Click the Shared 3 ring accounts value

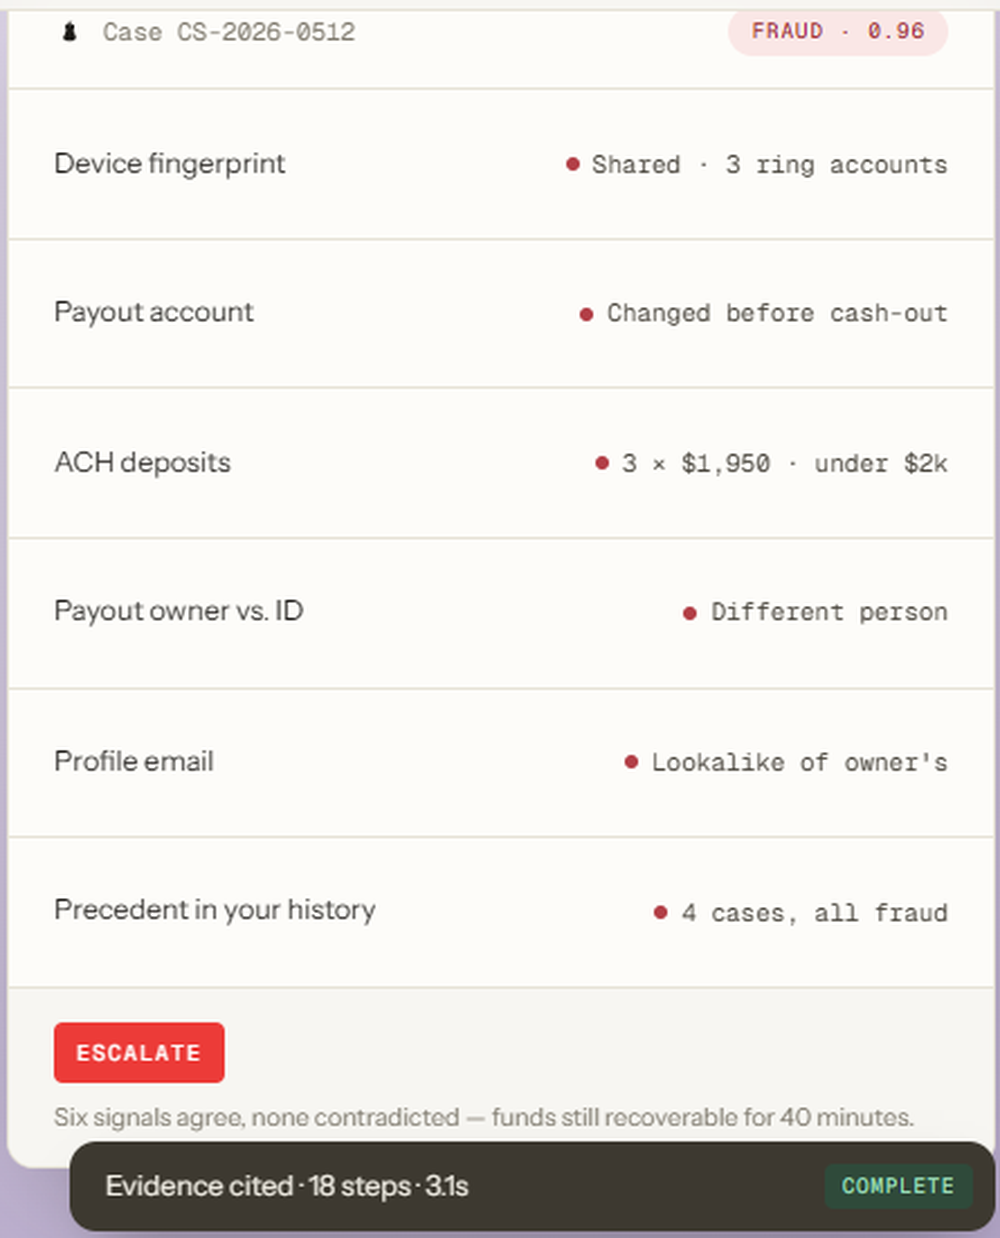tap(769, 164)
